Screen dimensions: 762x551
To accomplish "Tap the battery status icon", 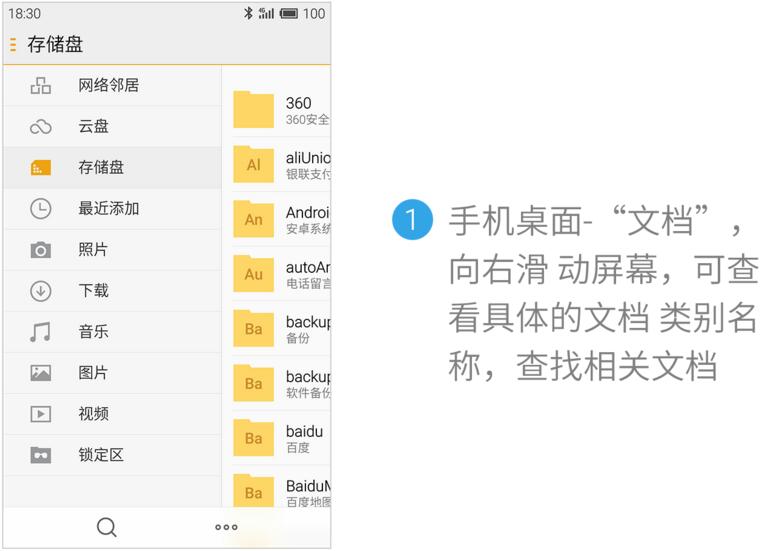I will [289, 14].
